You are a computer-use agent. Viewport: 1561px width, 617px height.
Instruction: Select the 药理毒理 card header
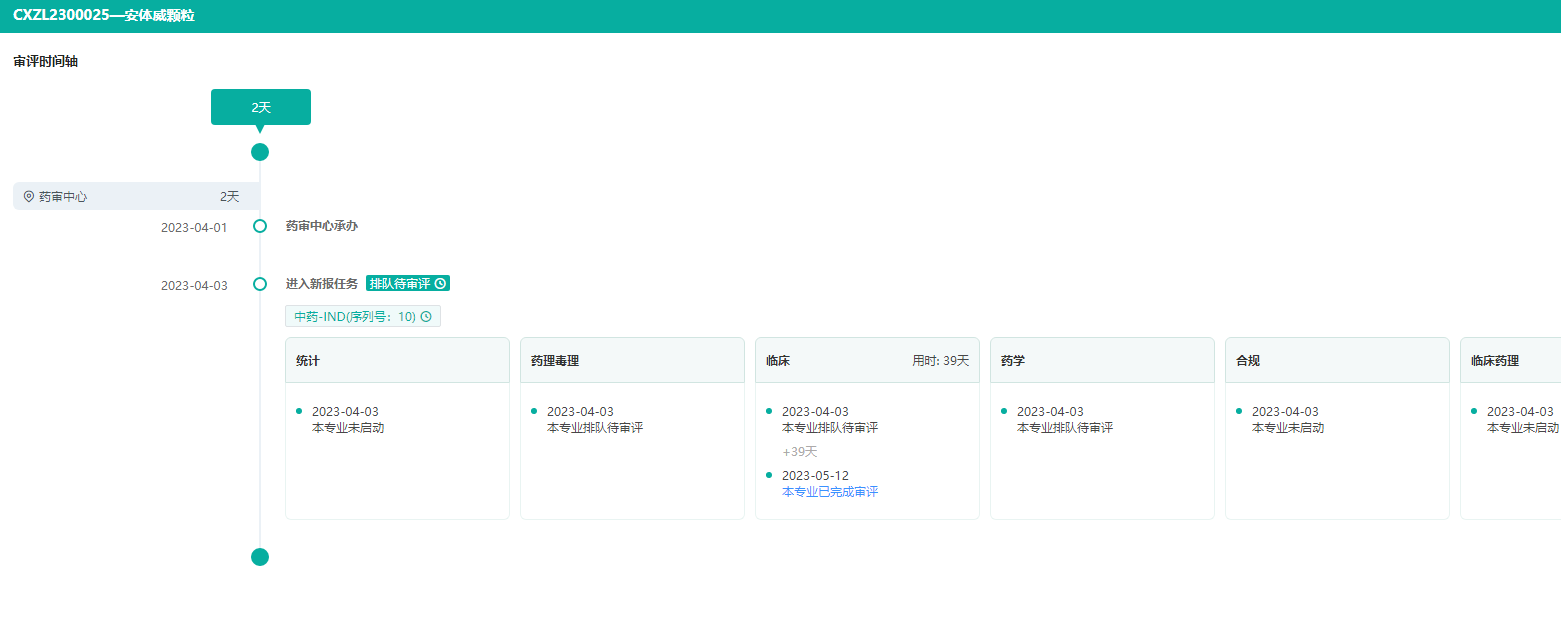tap(632, 360)
